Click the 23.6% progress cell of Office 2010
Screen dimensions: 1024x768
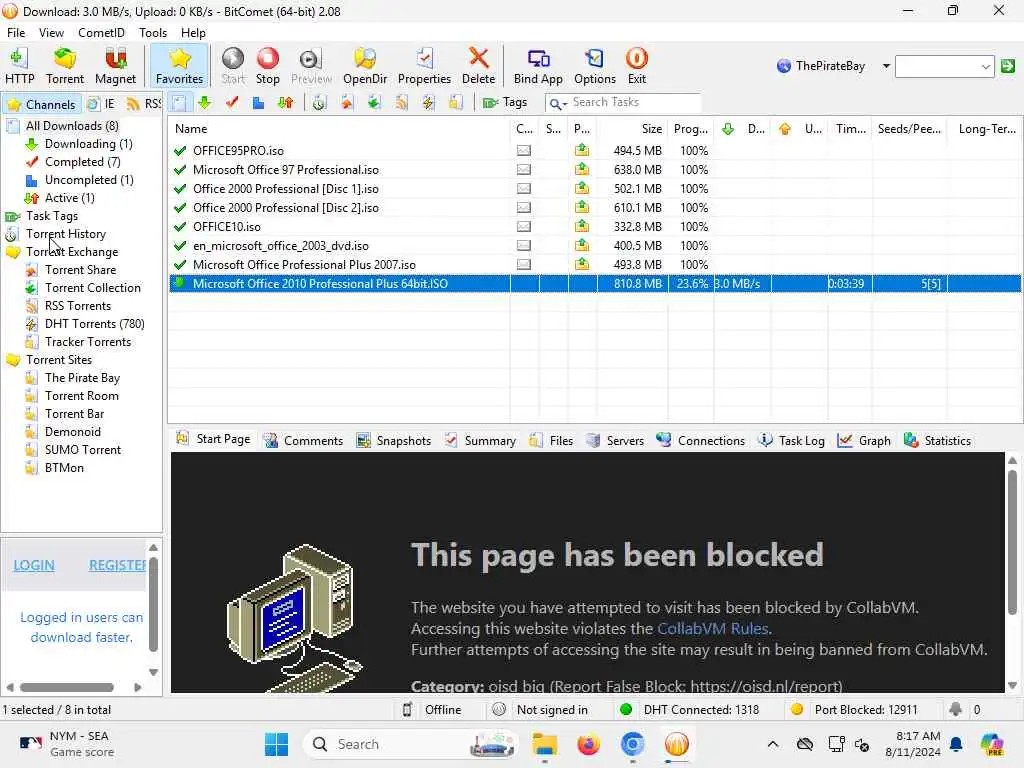click(691, 284)
